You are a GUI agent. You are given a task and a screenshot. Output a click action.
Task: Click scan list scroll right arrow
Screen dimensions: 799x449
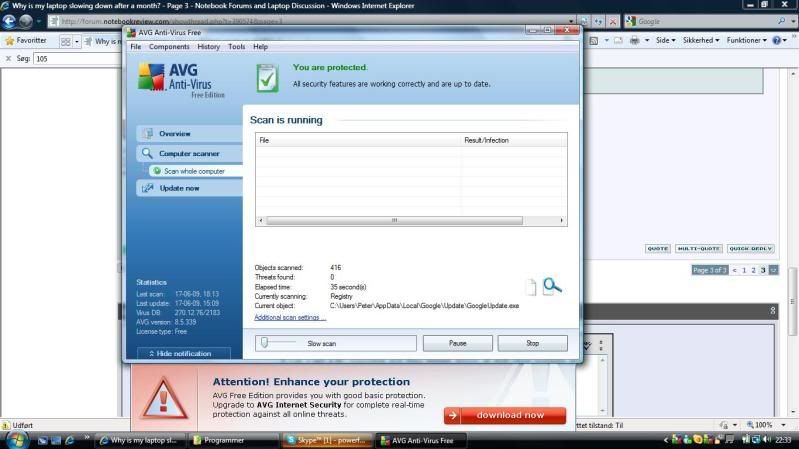[x=562, y=220]
